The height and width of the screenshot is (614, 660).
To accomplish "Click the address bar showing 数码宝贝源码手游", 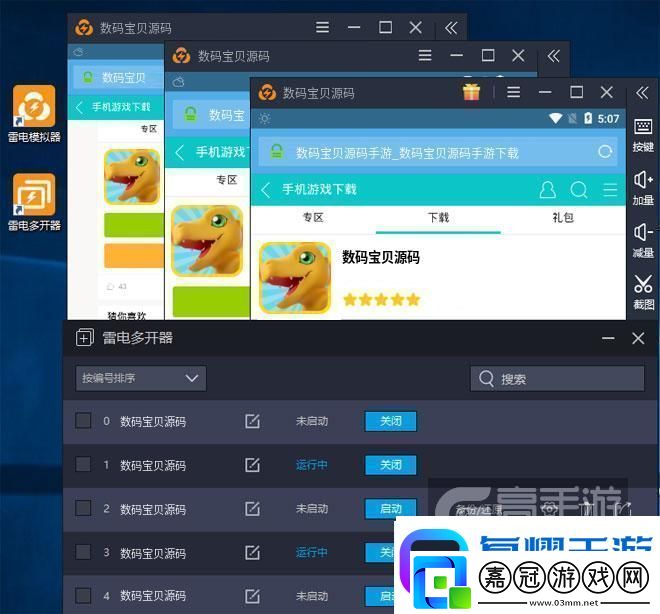I will [438, 152].
